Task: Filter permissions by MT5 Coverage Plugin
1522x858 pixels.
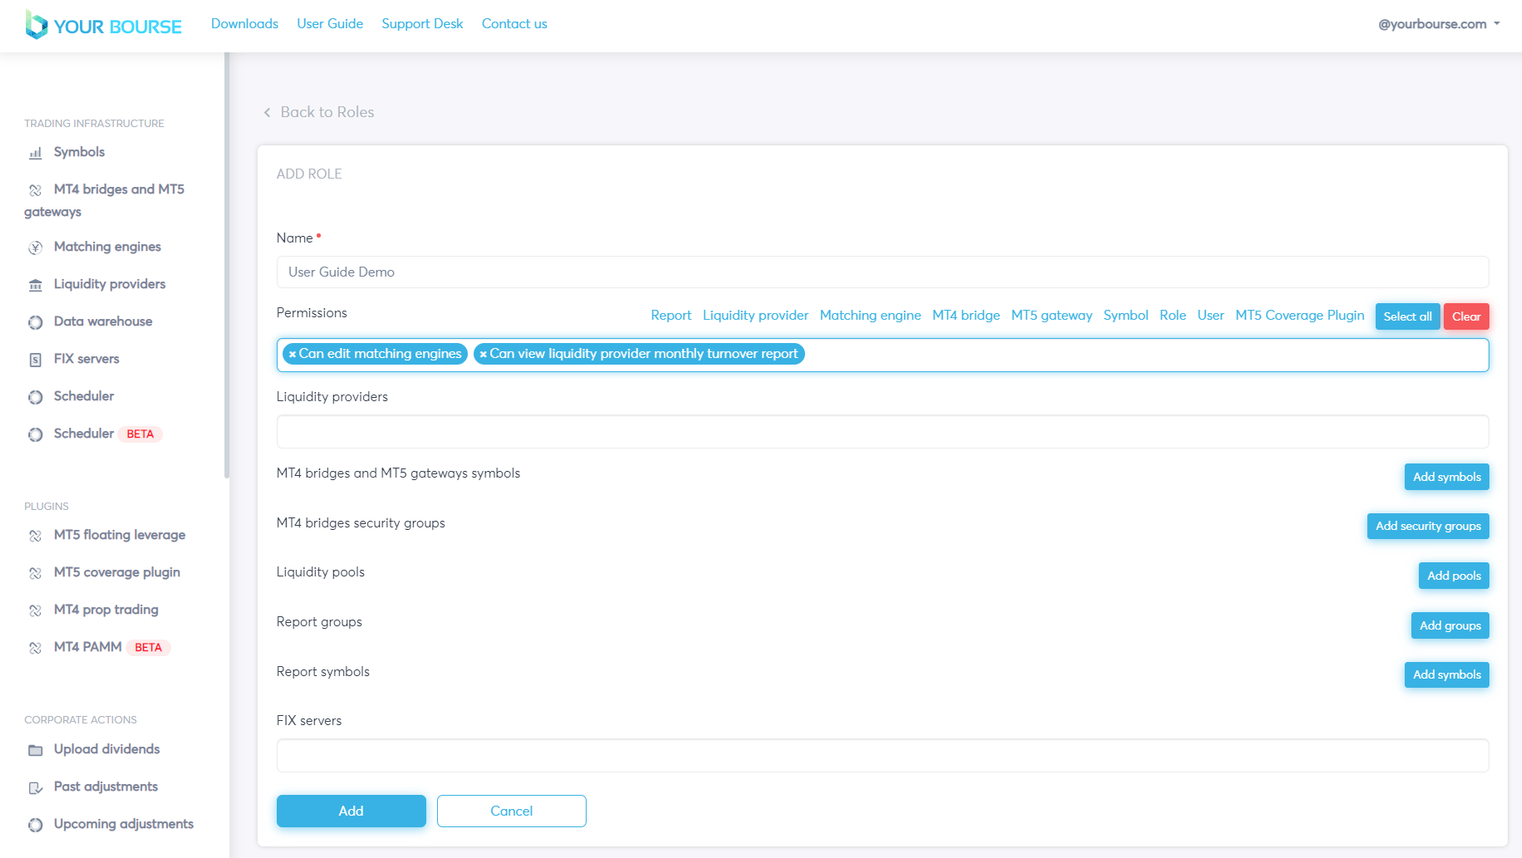Action: coord(1299,315)
